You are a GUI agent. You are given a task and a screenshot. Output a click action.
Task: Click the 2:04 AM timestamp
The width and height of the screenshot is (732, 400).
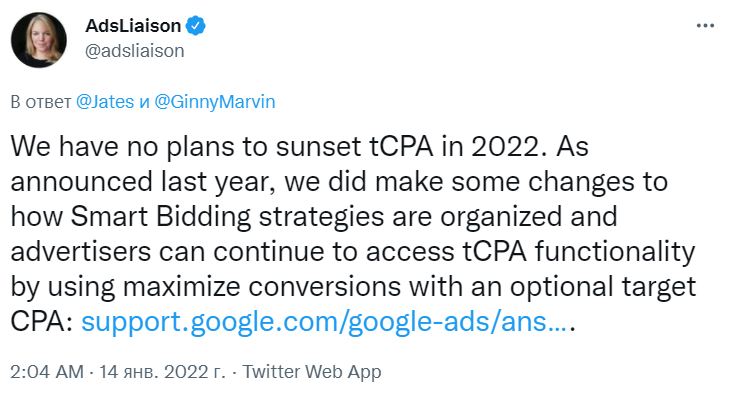click(46, 372)
